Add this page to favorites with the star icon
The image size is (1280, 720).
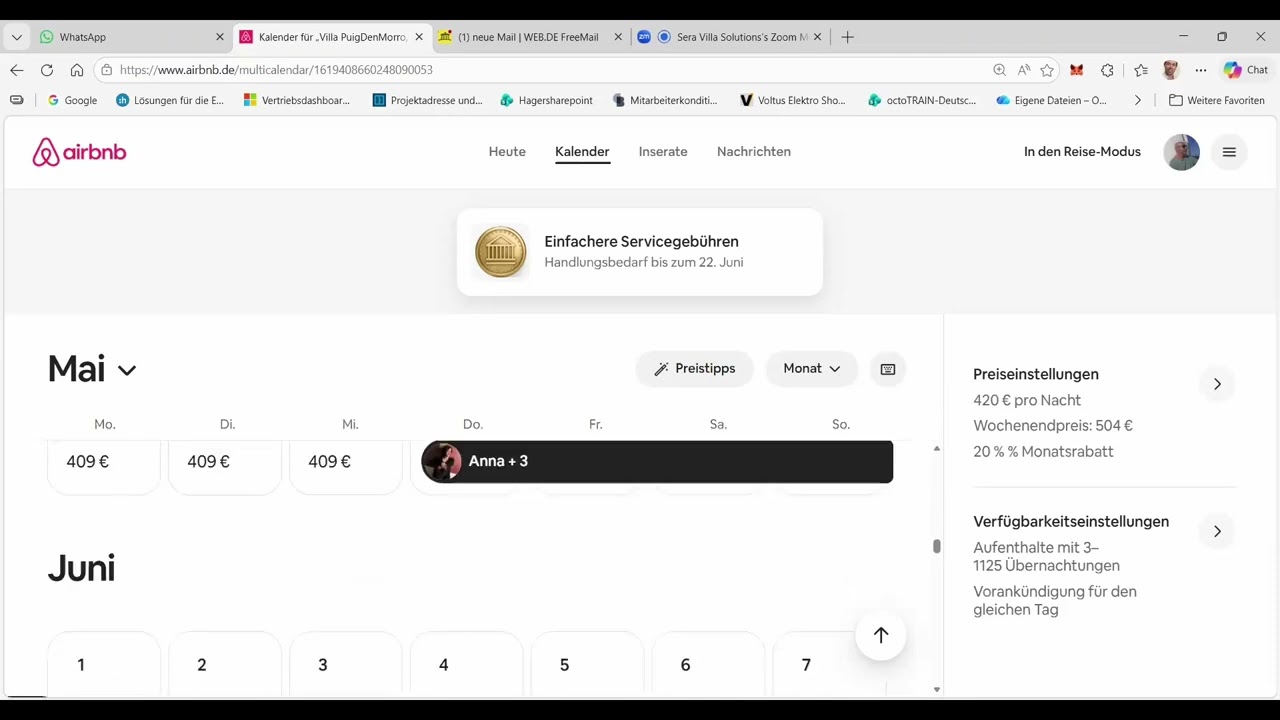pyautogui.click(x=1047, y=70)
